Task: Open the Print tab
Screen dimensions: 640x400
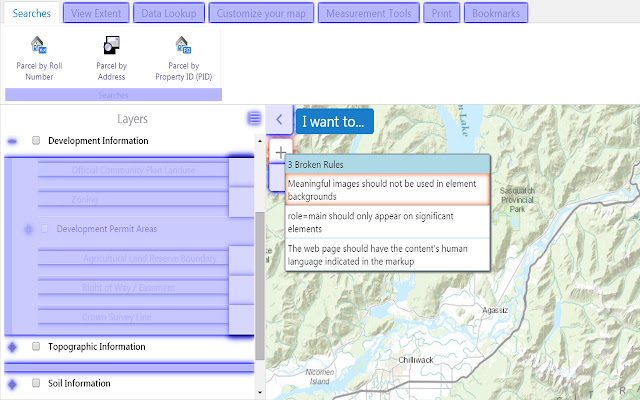Action: [442, 13]
